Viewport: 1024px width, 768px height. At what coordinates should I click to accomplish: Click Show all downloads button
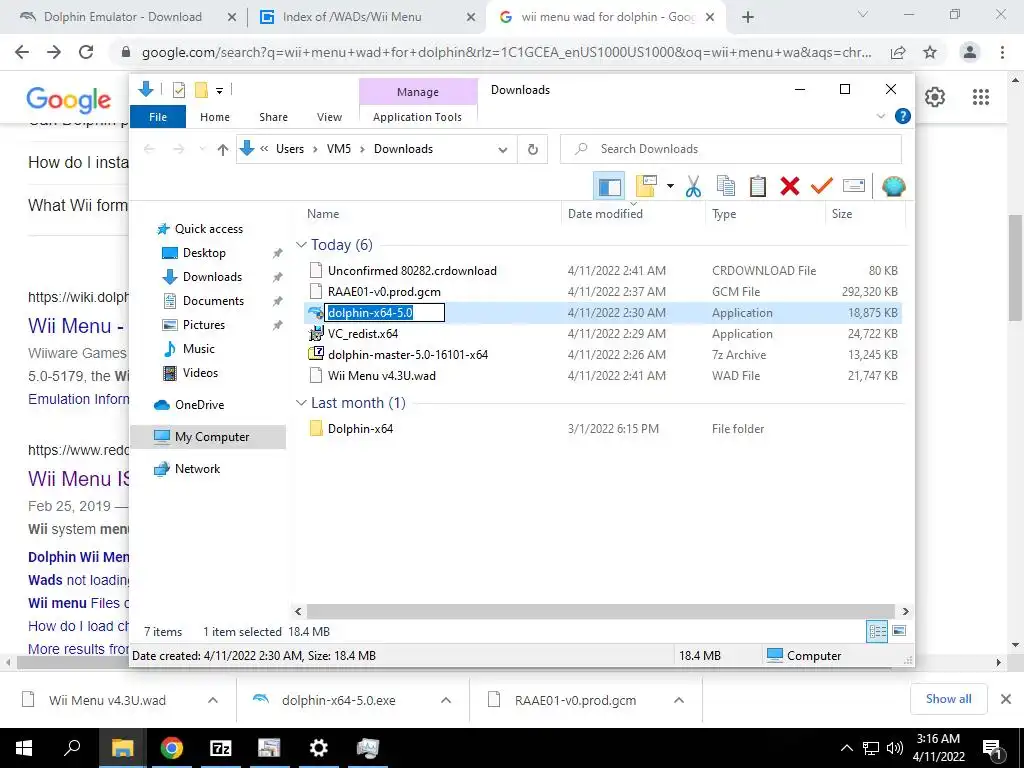tap(948, 699)
